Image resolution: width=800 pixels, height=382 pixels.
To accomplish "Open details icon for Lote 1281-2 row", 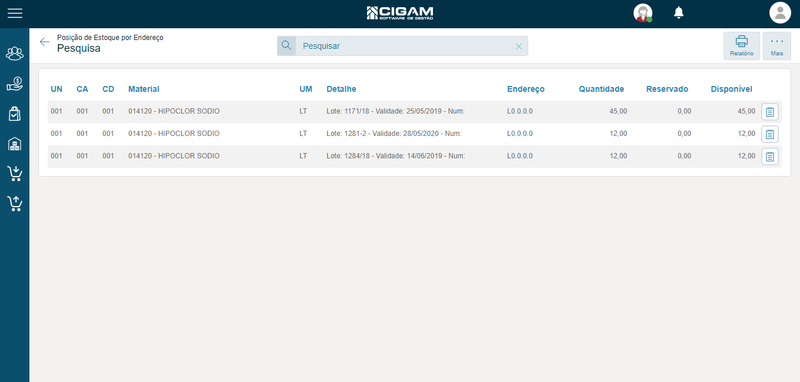I will (770, 134).
